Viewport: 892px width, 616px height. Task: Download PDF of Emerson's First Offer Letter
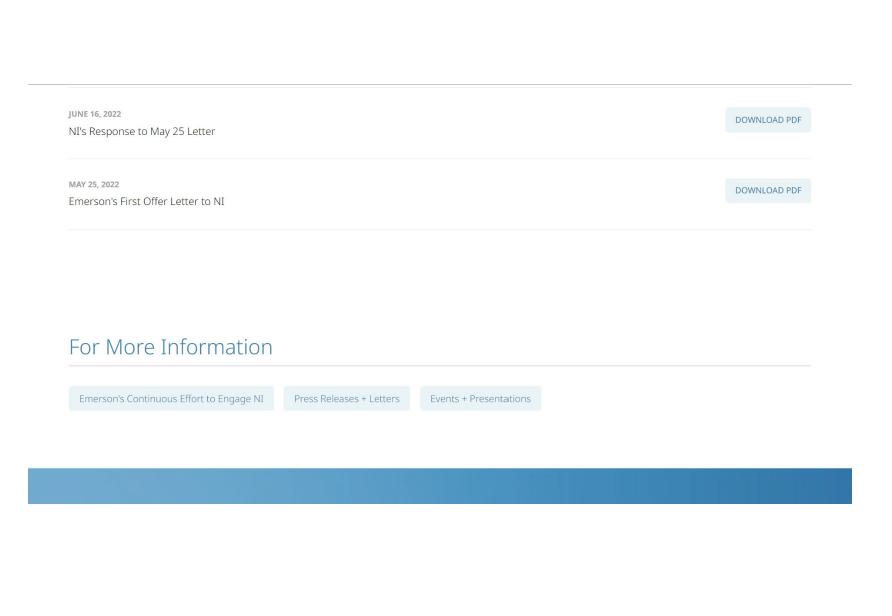coord(767,191)
